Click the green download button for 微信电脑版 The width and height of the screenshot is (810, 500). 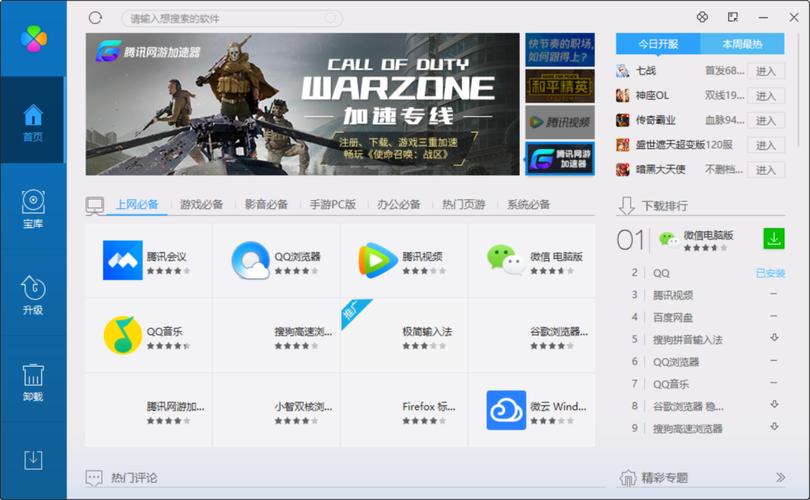click(774, 238)
